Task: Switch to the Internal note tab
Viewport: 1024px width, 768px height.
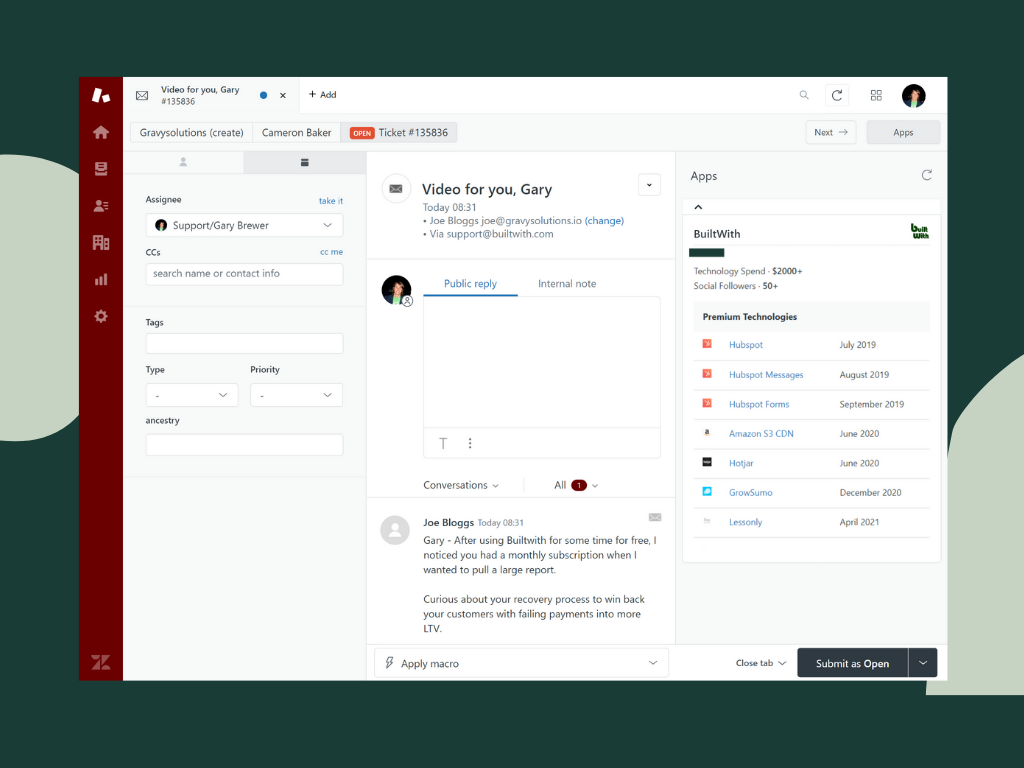Action: coord(566,284)
